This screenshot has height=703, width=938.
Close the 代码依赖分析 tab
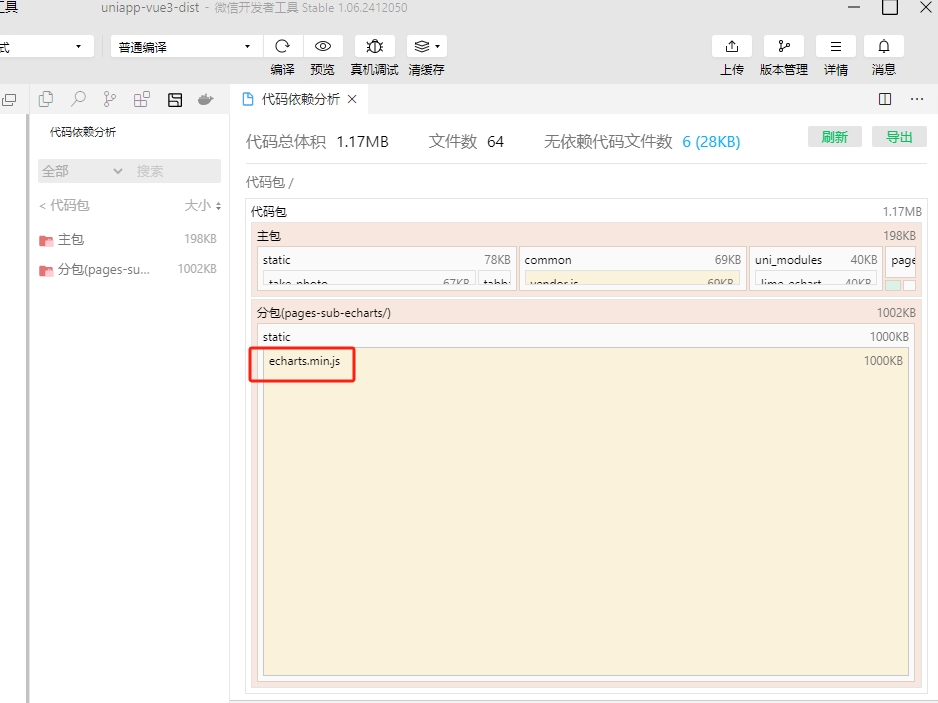tap(352, 99)
